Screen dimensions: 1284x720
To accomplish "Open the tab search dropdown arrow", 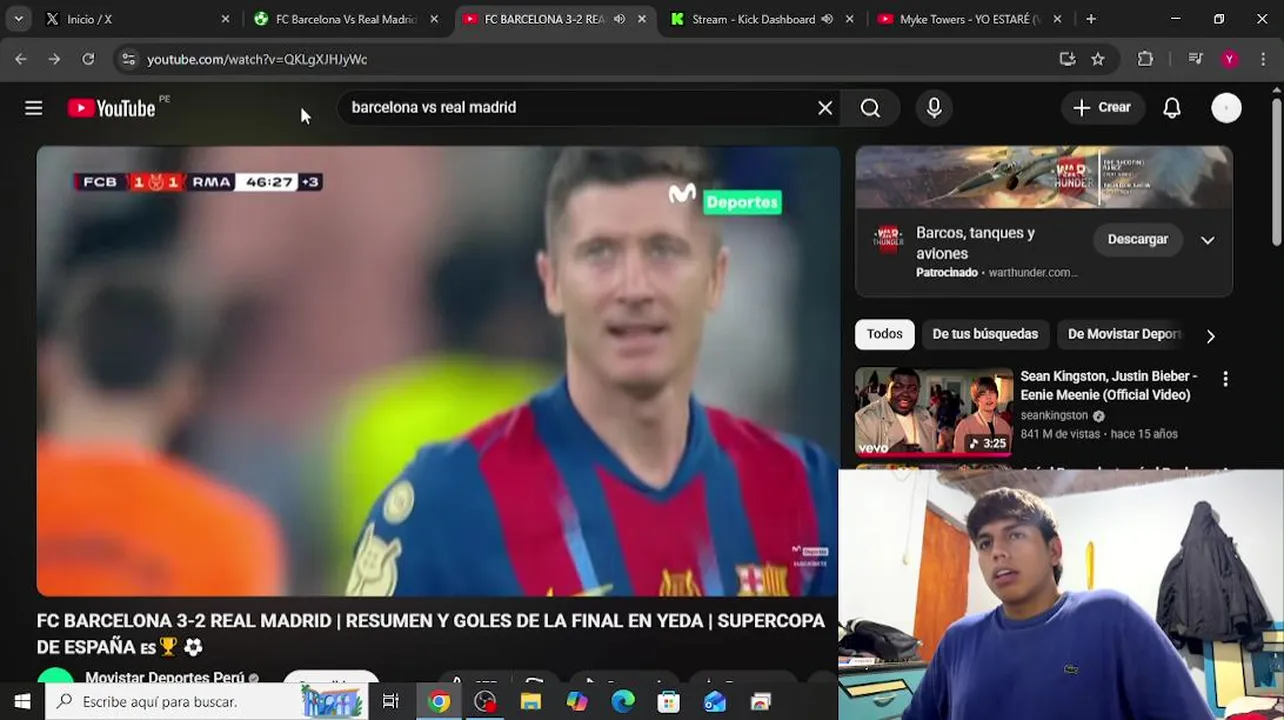I will point(18,19).
